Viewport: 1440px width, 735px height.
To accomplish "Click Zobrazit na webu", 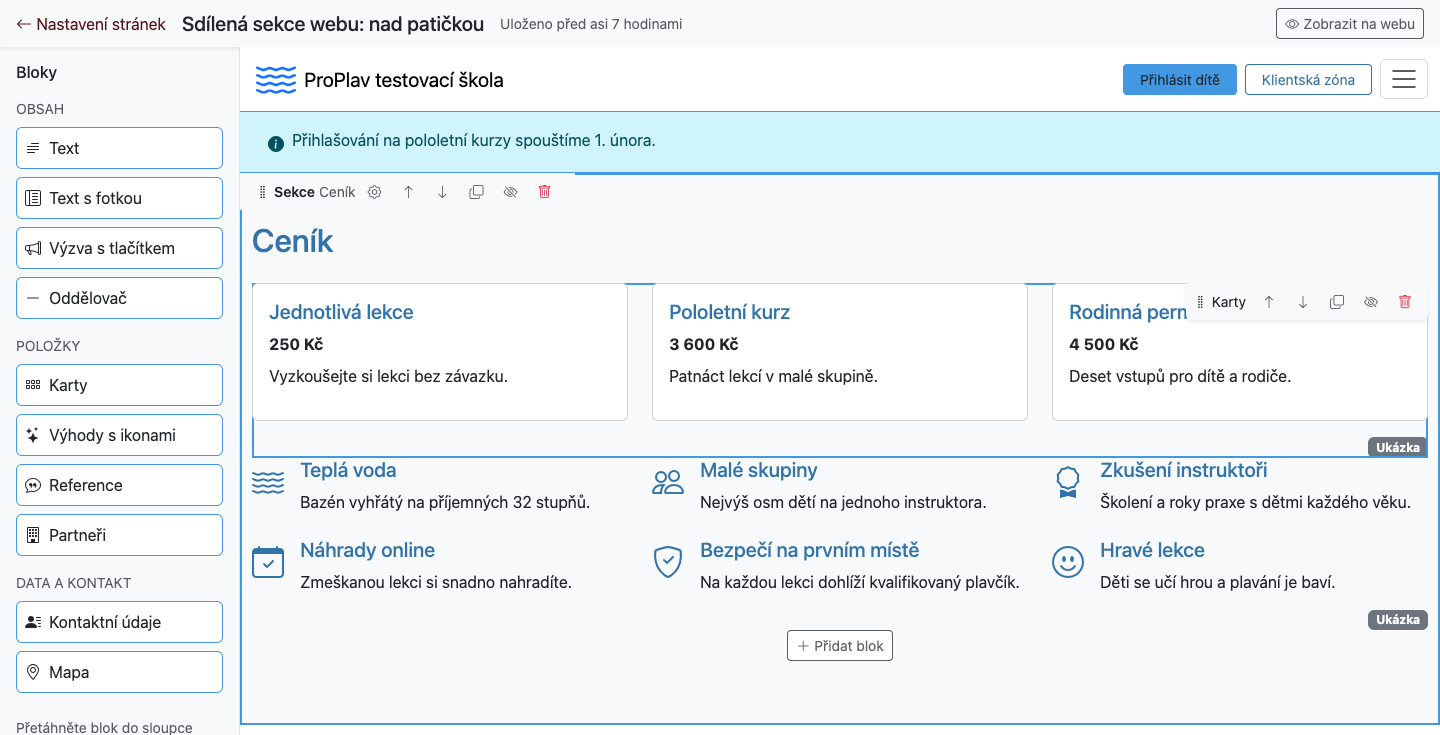I will click(x=1349, y=24).
